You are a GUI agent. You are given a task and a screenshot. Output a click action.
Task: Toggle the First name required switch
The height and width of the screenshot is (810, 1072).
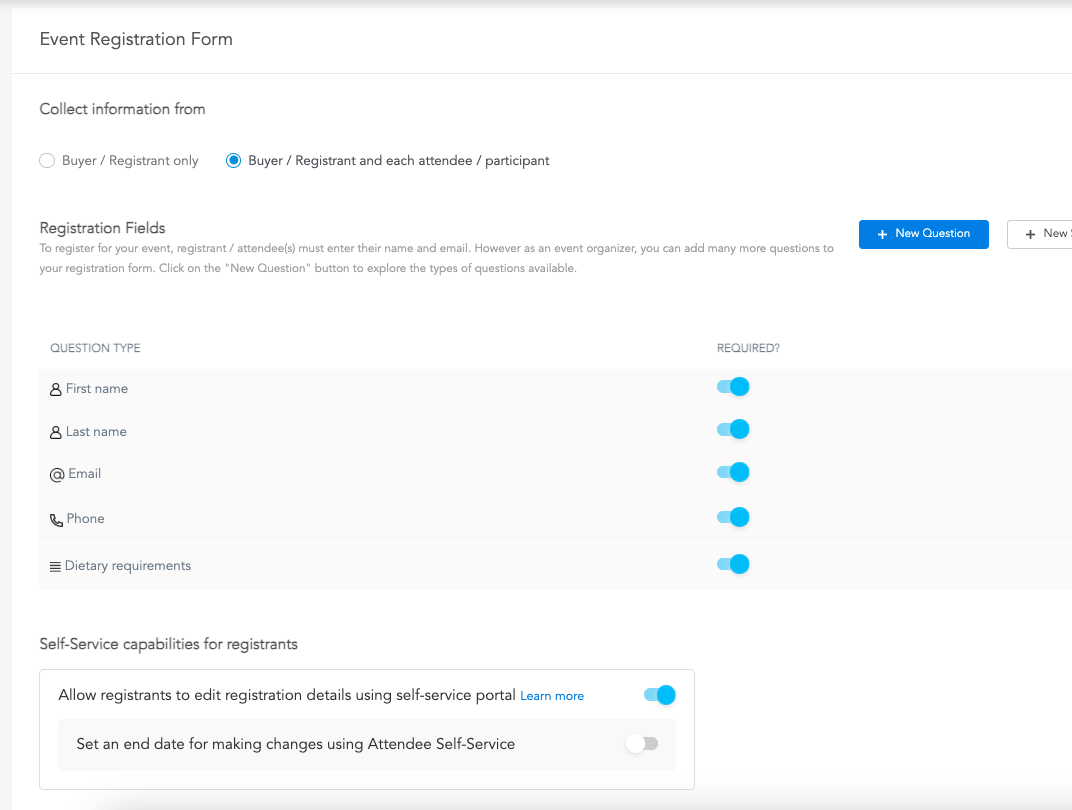(733, 387)
